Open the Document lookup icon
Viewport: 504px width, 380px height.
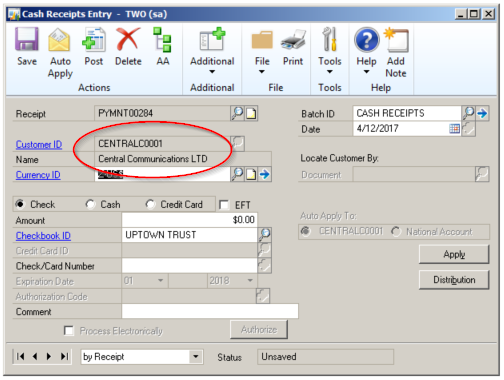point(482,174)
